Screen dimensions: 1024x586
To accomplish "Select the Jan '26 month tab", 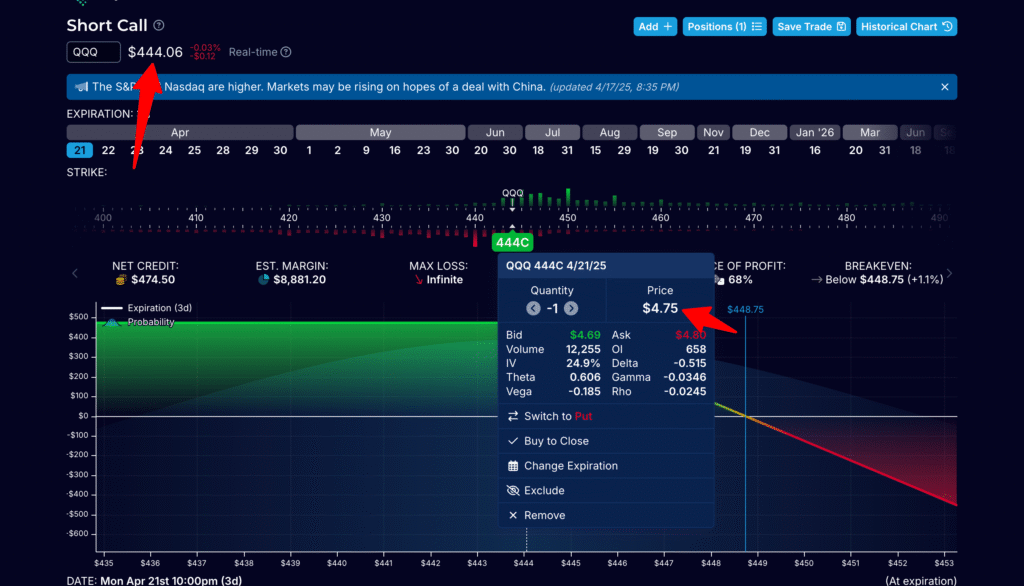I will (815, 133).
